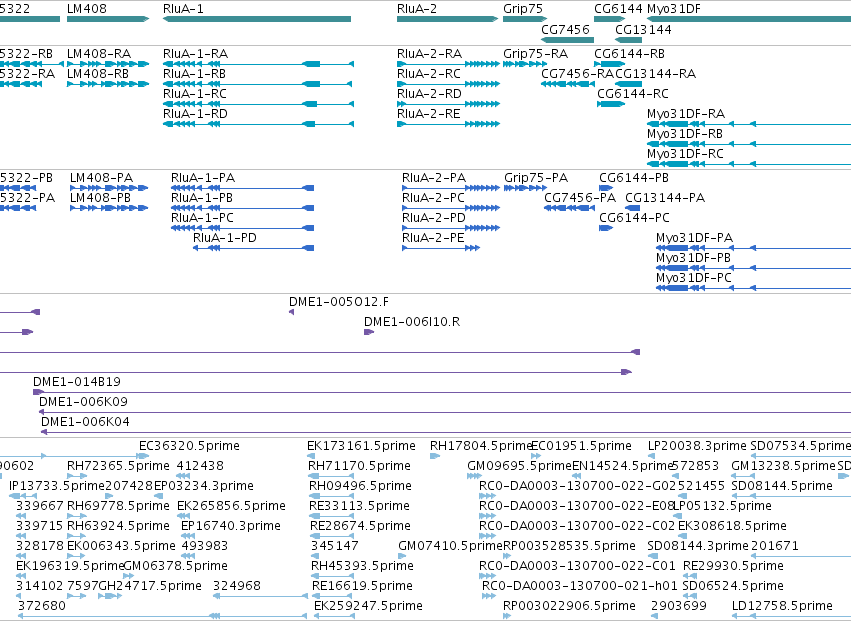Click the LD12758.5prime EST label
Screen dimensions: 851x621
[782, 606]
